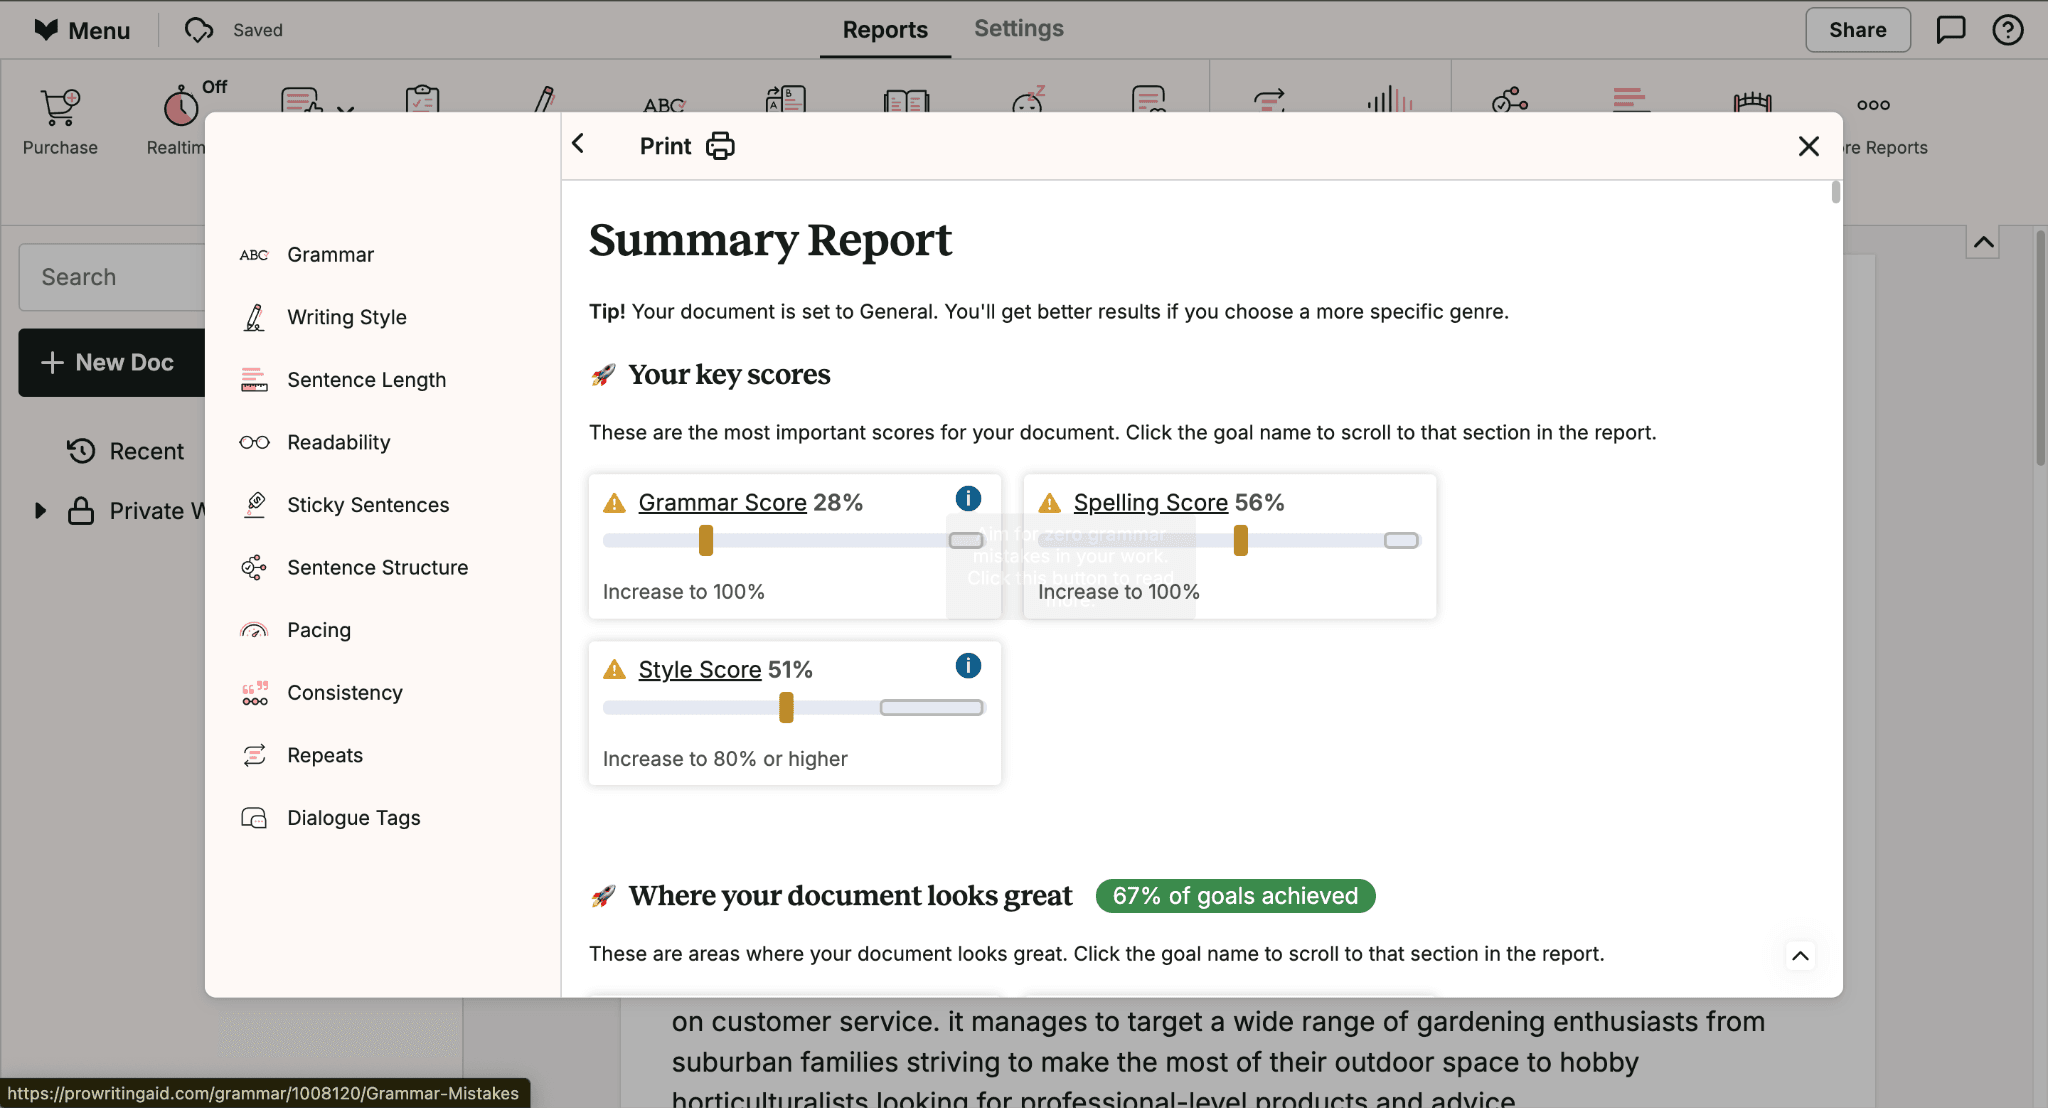Click the Style Score slider marker
Viewport: 2048px width, 1108px height.
[x=786, y=707]
